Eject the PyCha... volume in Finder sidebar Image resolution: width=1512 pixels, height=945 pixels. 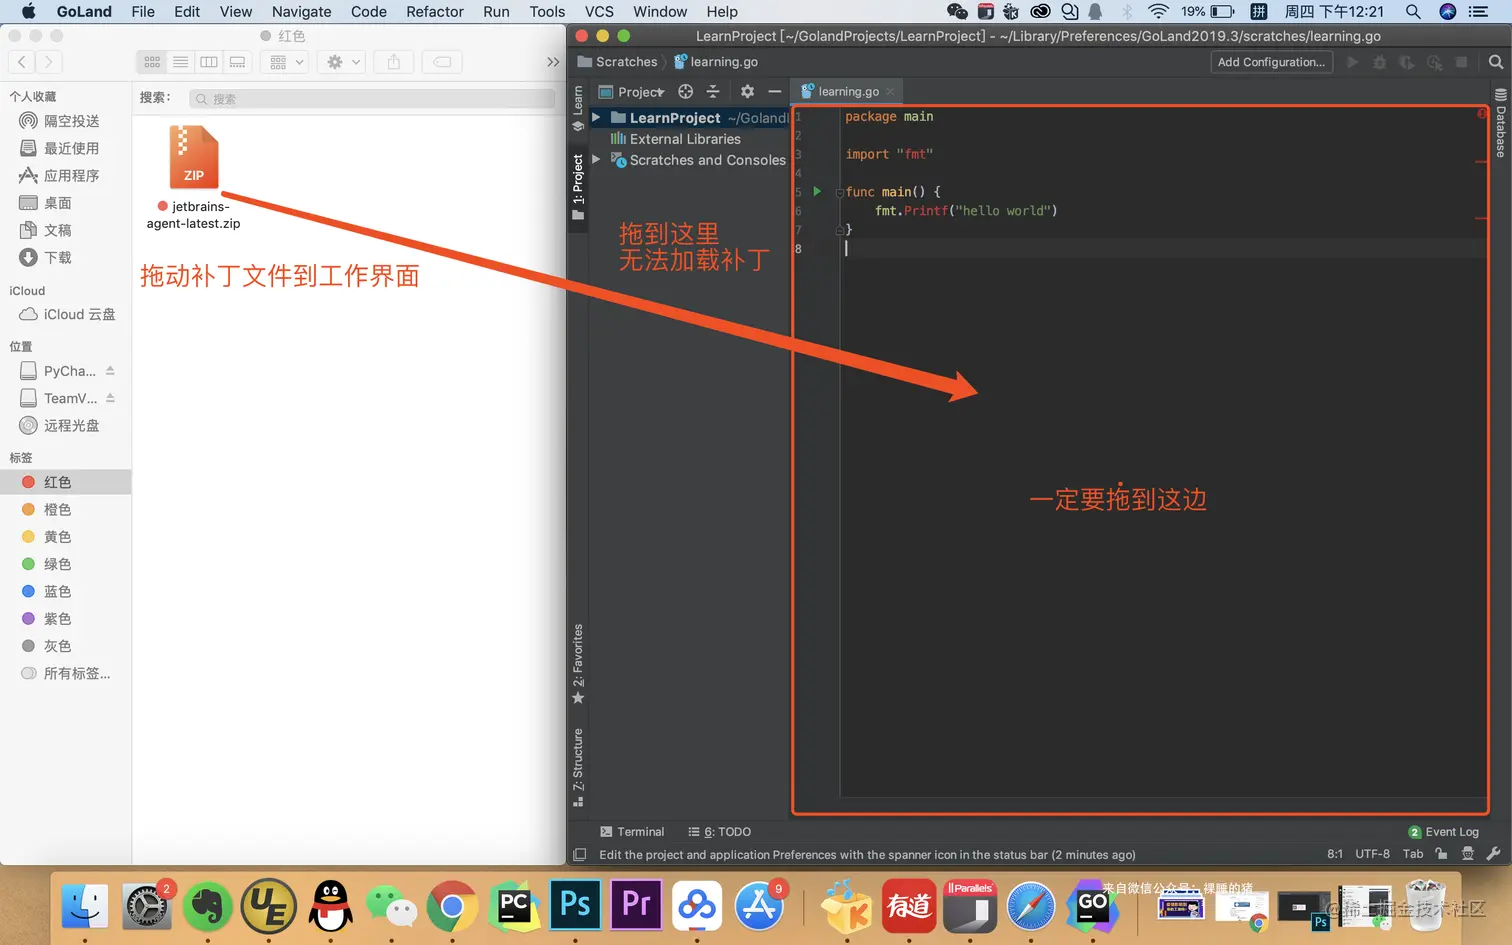[110, 370]
